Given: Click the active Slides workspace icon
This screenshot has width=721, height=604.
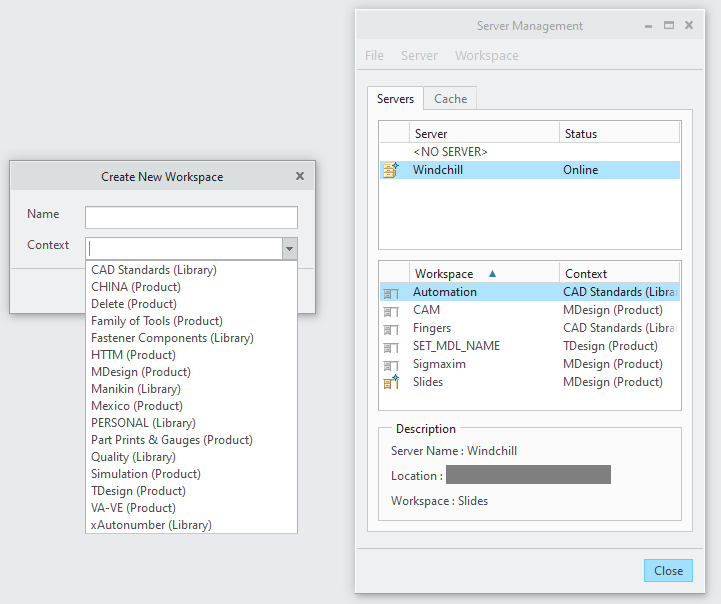Looking at the screenshot, I should click(x=391, y=382).
